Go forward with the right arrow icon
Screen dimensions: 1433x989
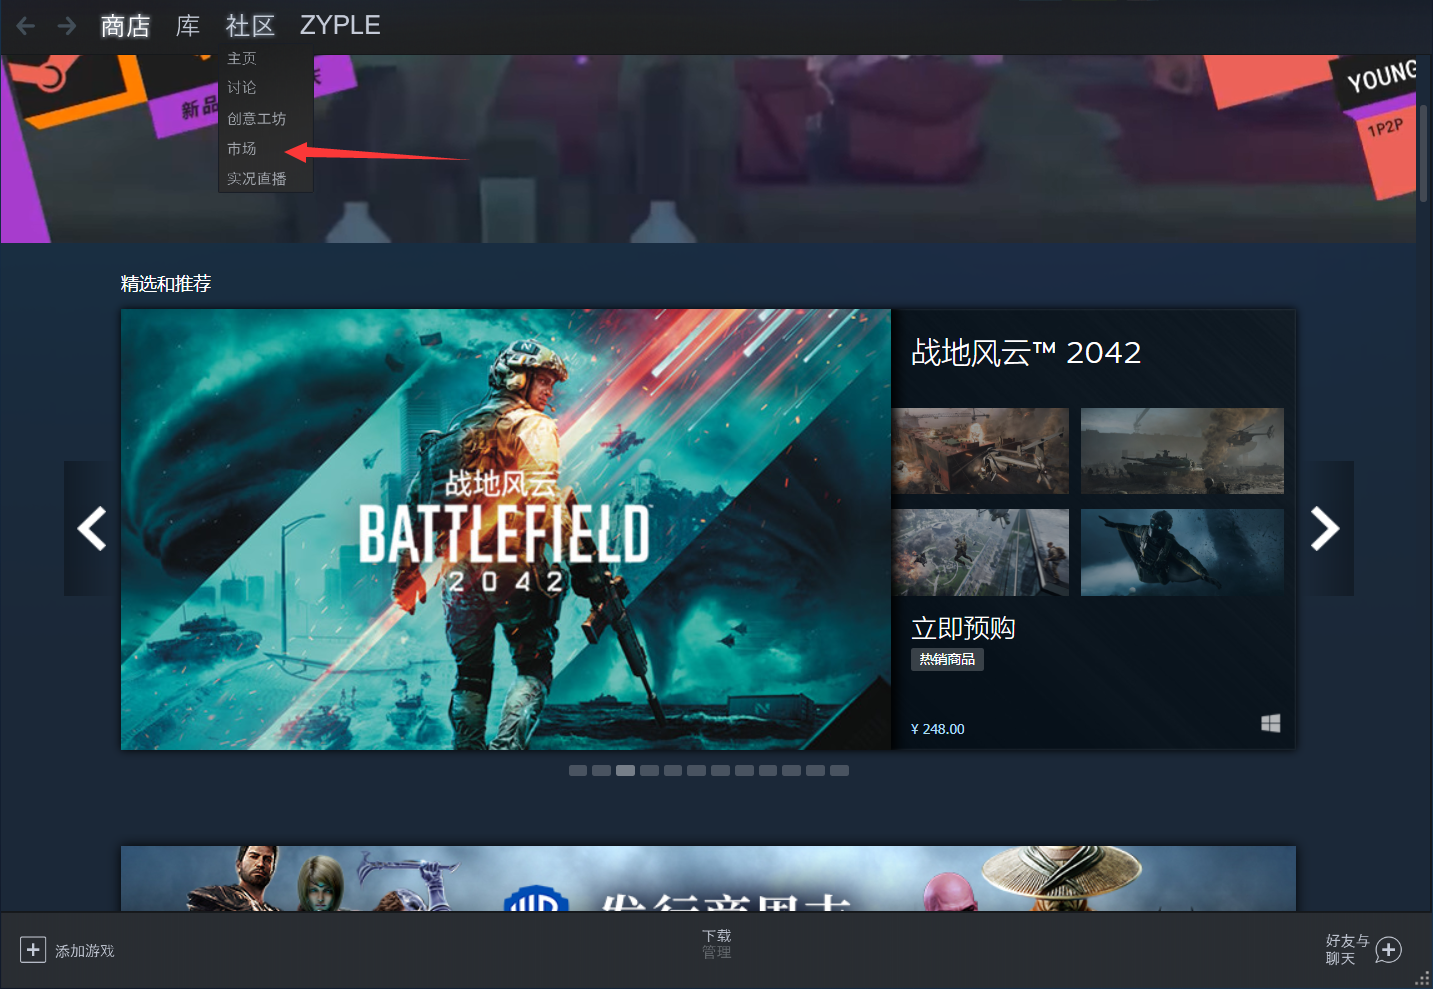(67, 26)
